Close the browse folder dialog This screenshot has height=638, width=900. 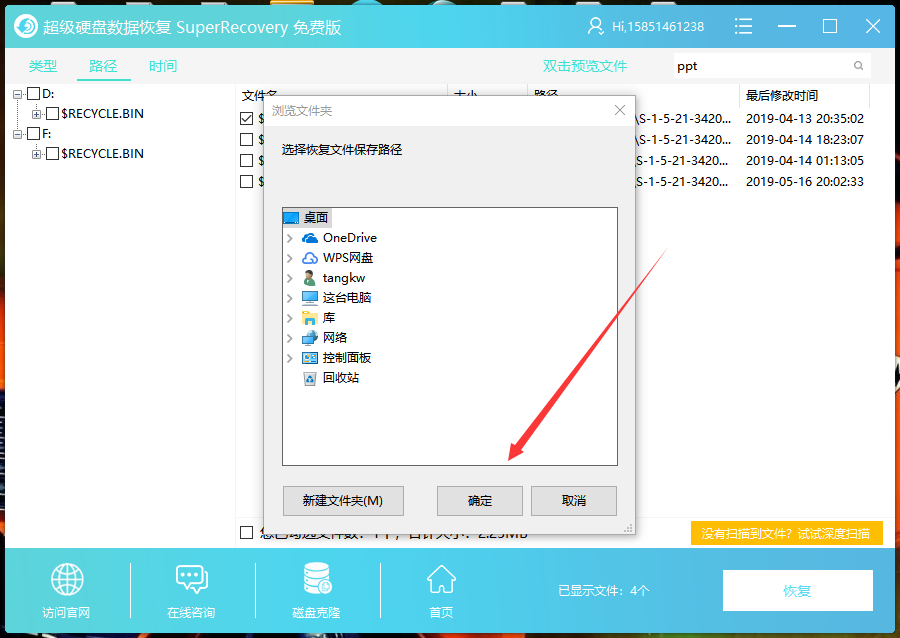(620, 110)
